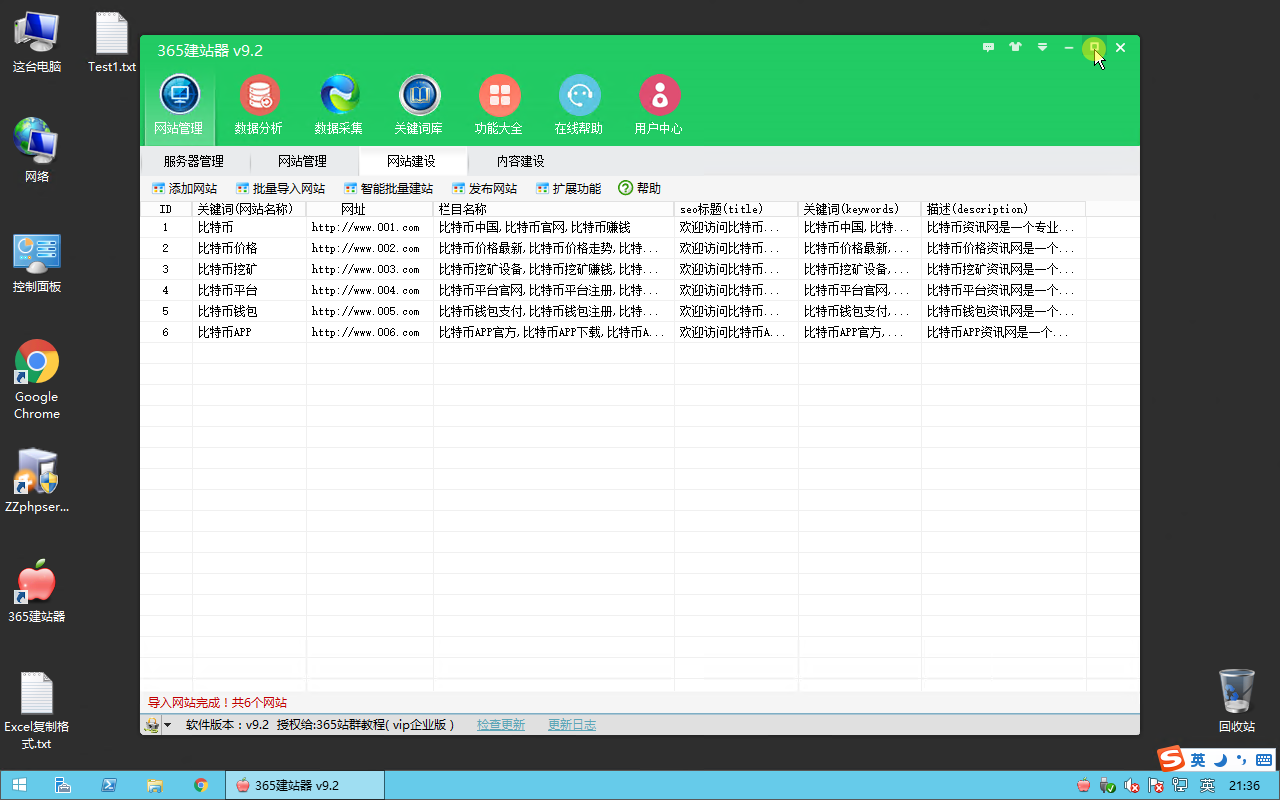The height and width of the screenshot is (800, 1280).
Task: Open Server Manager from the taskbar
Action: point(62,785)
